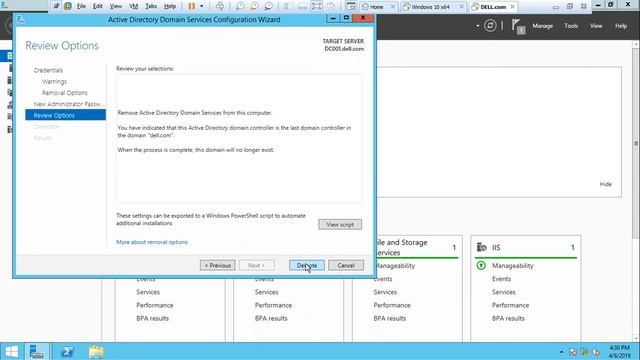Click the IIS Manageability green status icon

tap(481, 266)
